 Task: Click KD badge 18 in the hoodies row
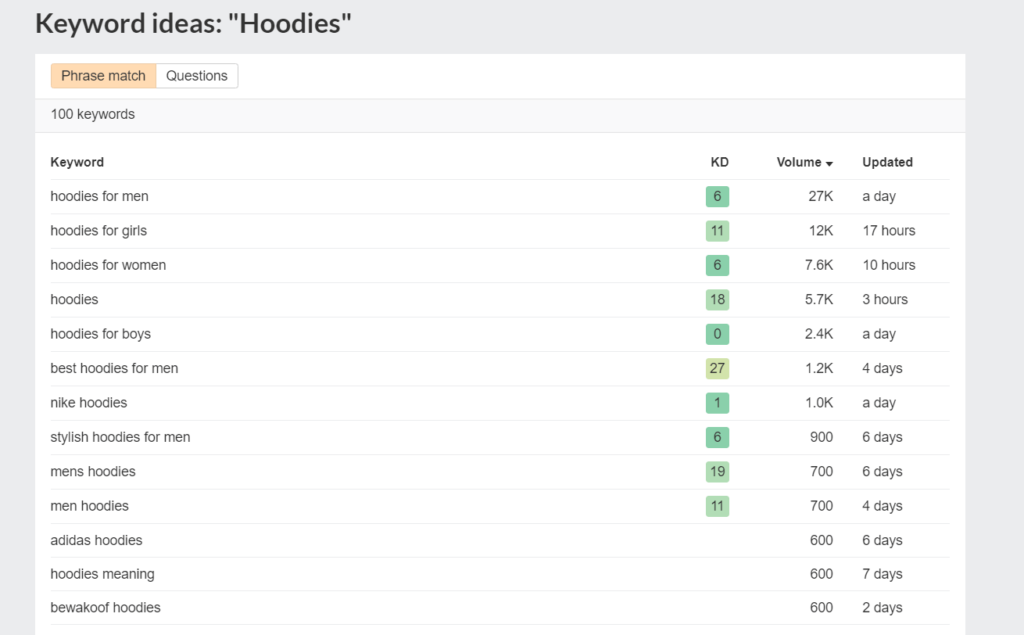[x=717, y=299]
